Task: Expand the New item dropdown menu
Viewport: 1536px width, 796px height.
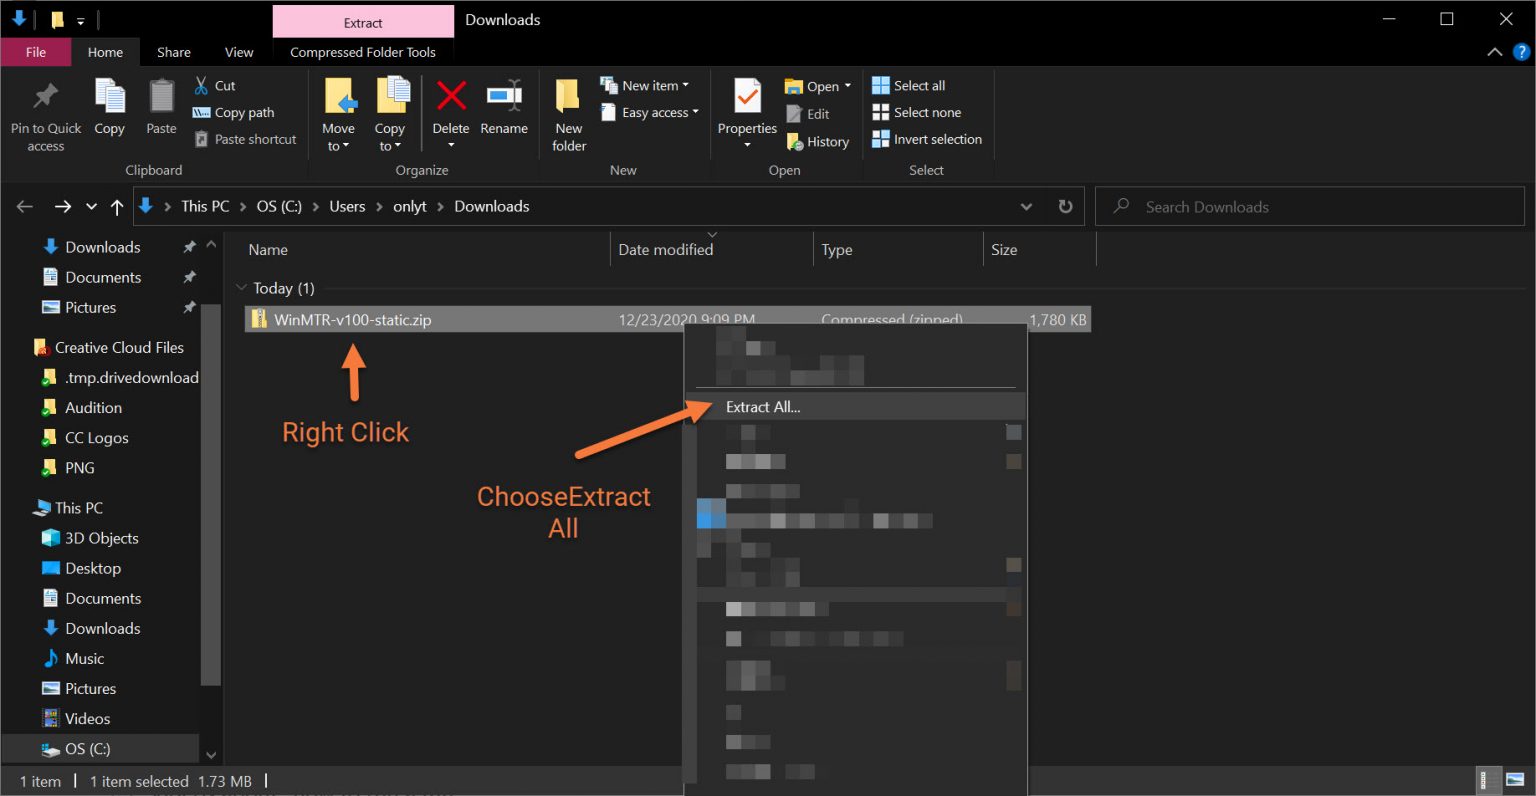Action: click(x=647, y=85)
